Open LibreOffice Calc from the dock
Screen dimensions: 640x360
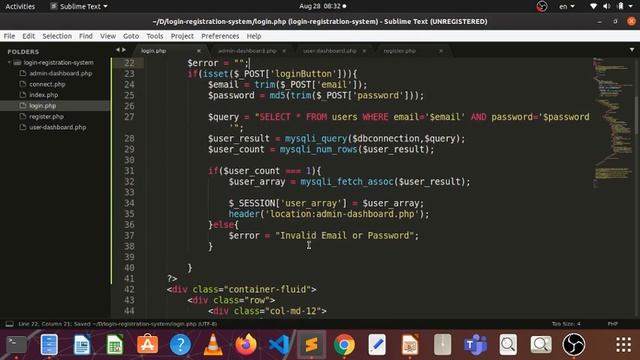[x=115, y=345]
